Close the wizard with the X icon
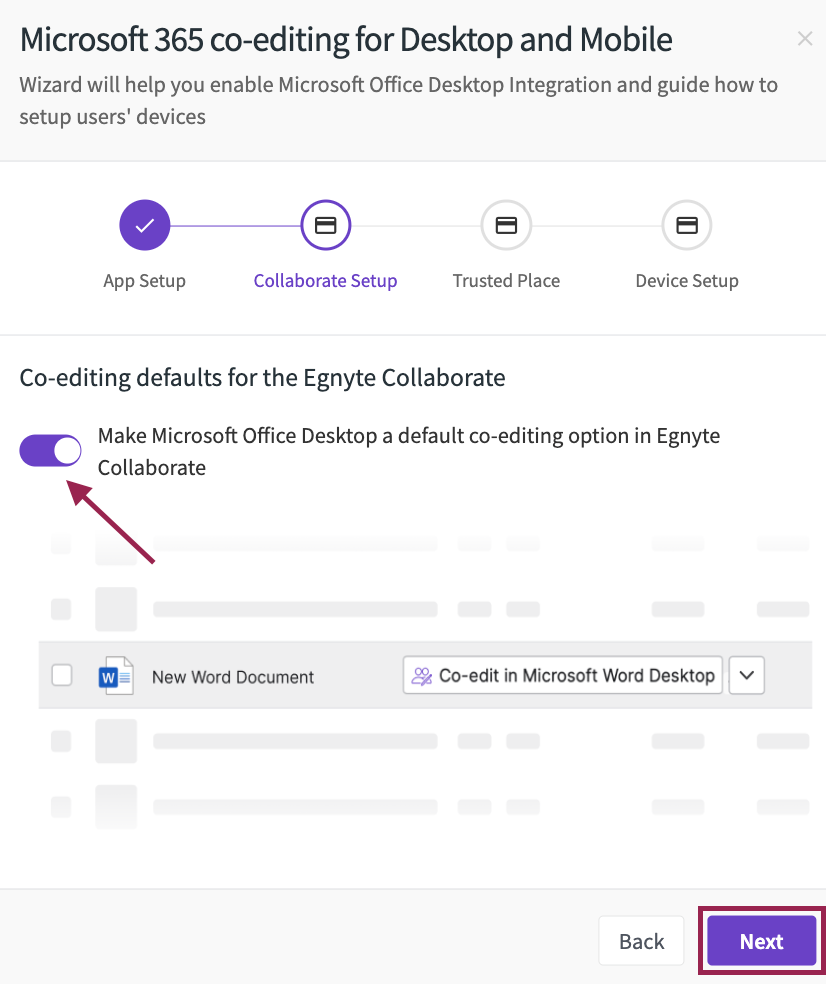The height and width of the screenshot is (984, 826). [805, 39]
